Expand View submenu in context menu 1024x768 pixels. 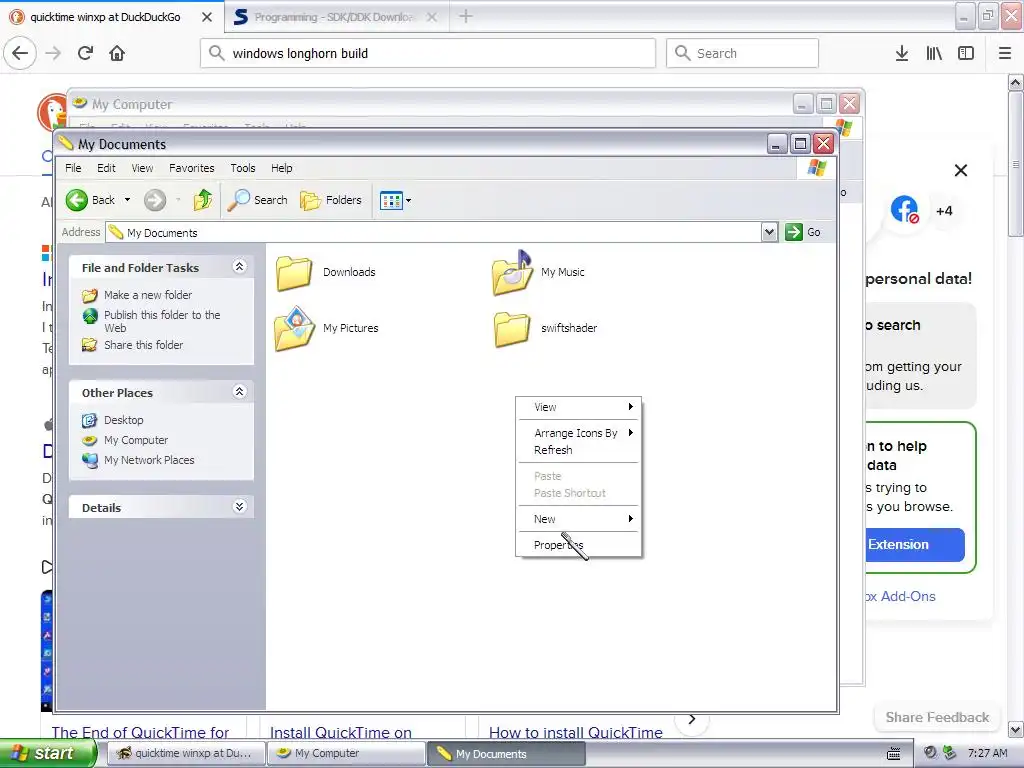[x=578, y=407]
